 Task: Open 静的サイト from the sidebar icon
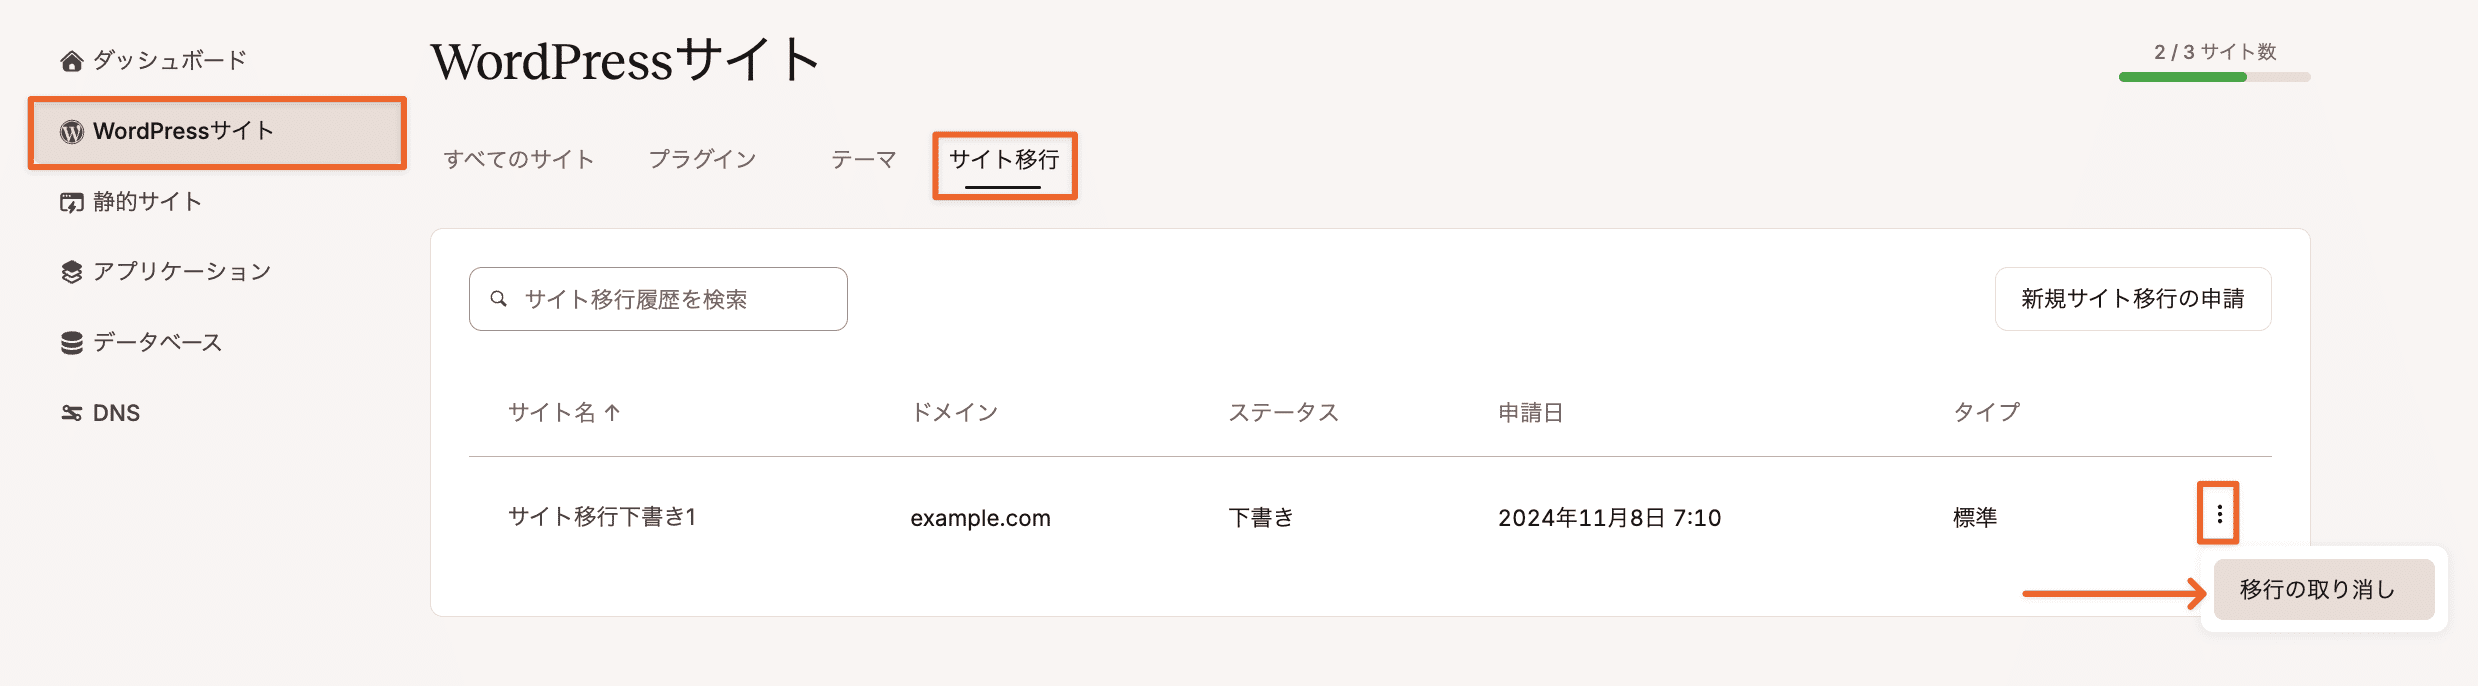(71, 201)
